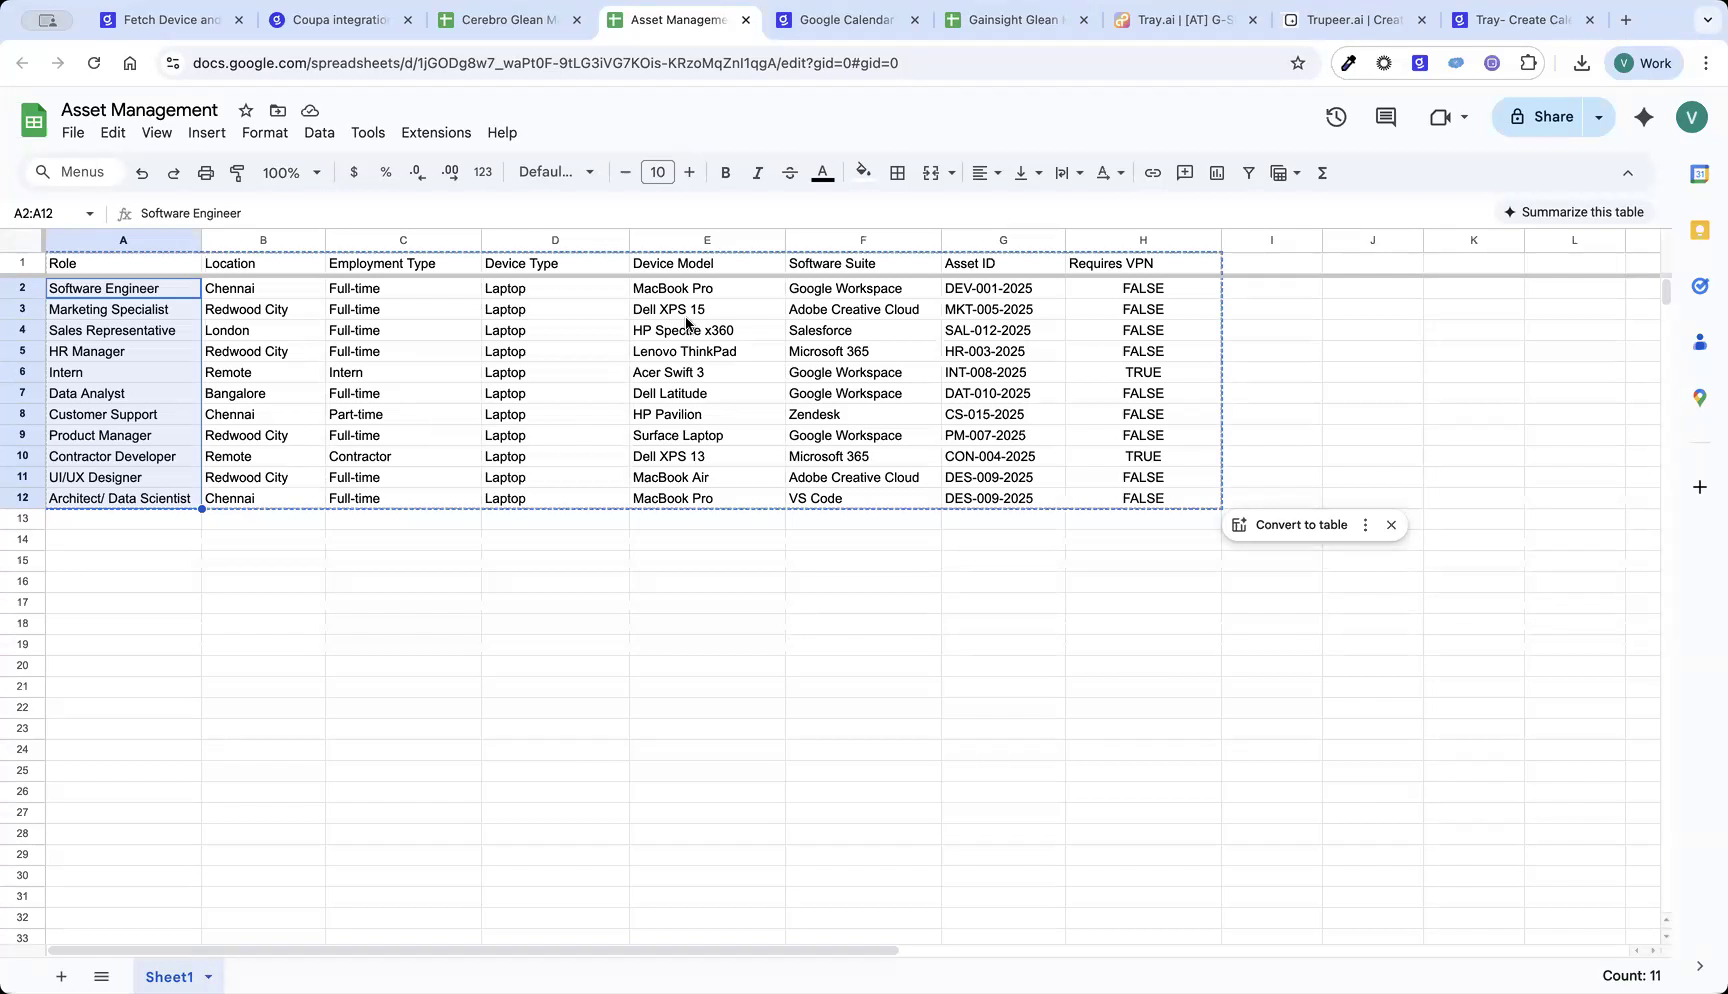Open the font size zoom dropdown showing 100%
This screenshot has height=994, width=1728.
[x=290, y=172]
